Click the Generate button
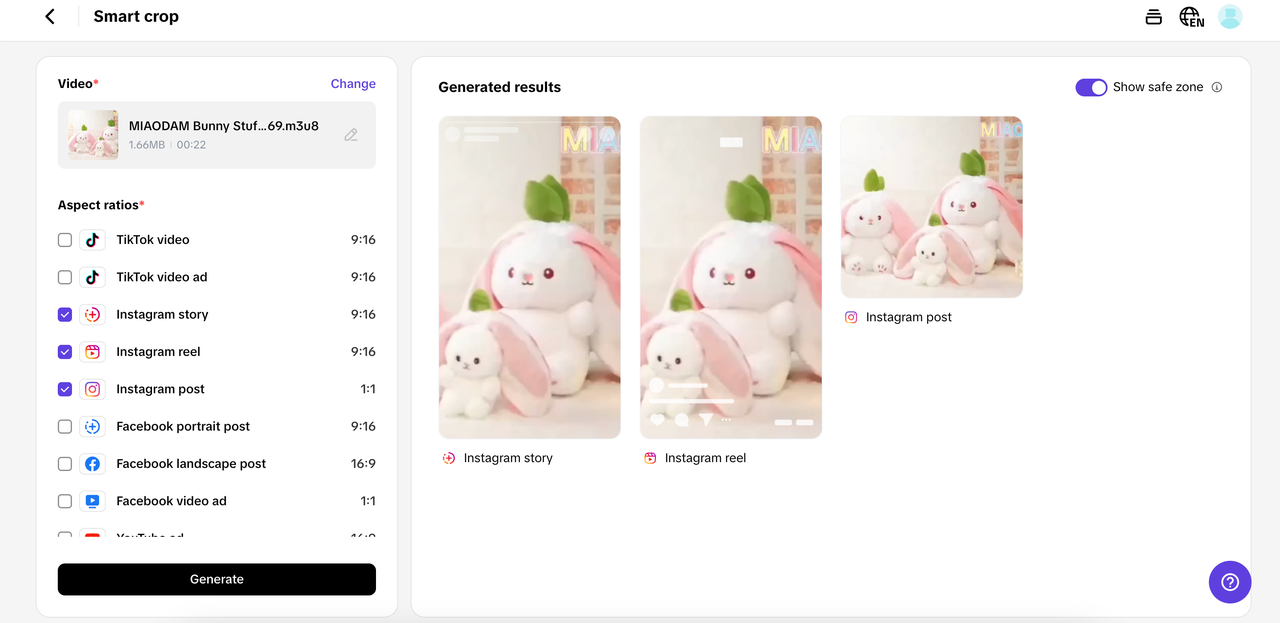Screen dimensions: 1280x623 tap(216, 579)
